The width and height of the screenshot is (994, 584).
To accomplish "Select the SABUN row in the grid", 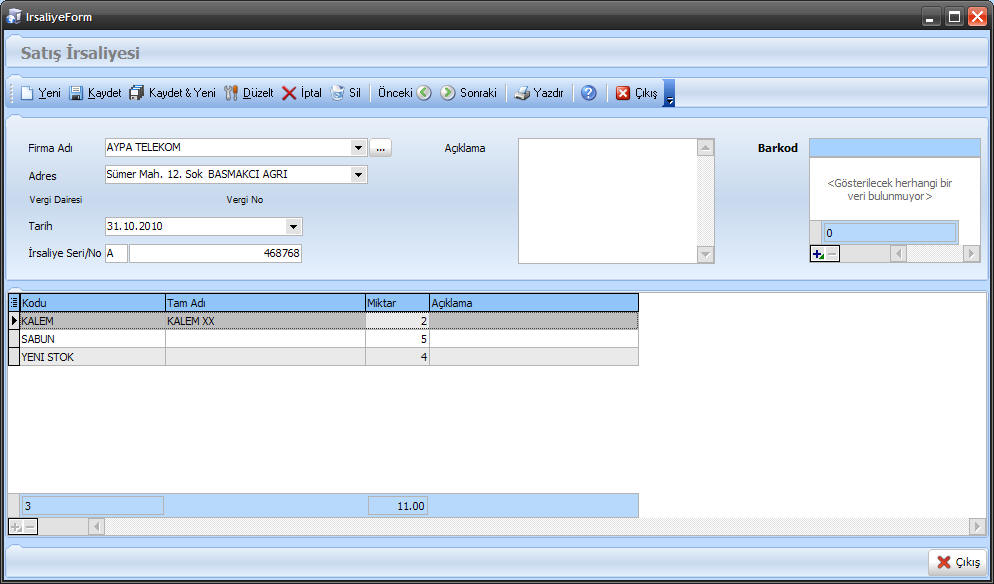I will (x=90, y=339).
